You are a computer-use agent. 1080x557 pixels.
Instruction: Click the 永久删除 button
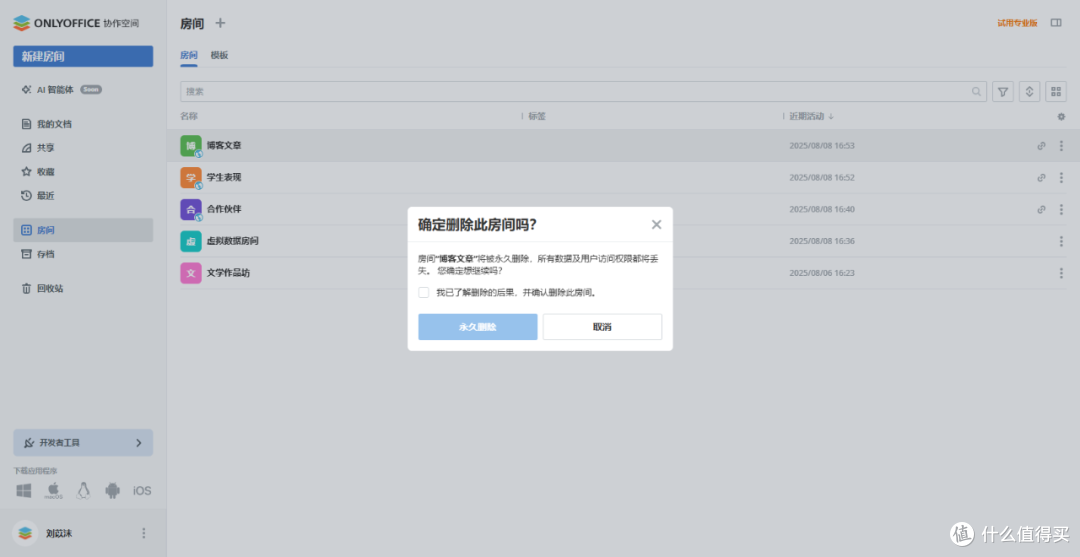coord(477,327)
